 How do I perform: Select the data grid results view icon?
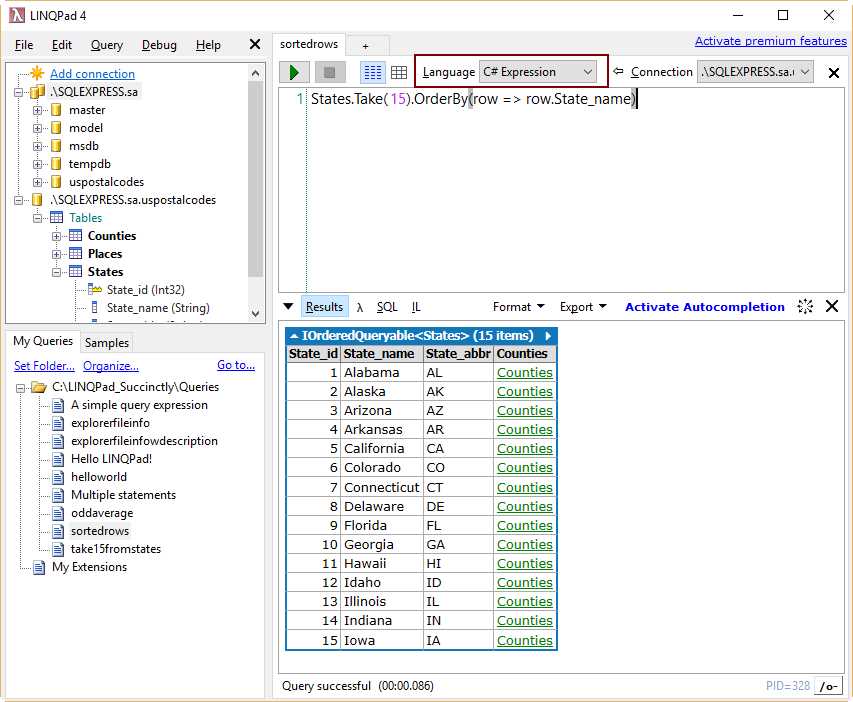pos(399,72)
